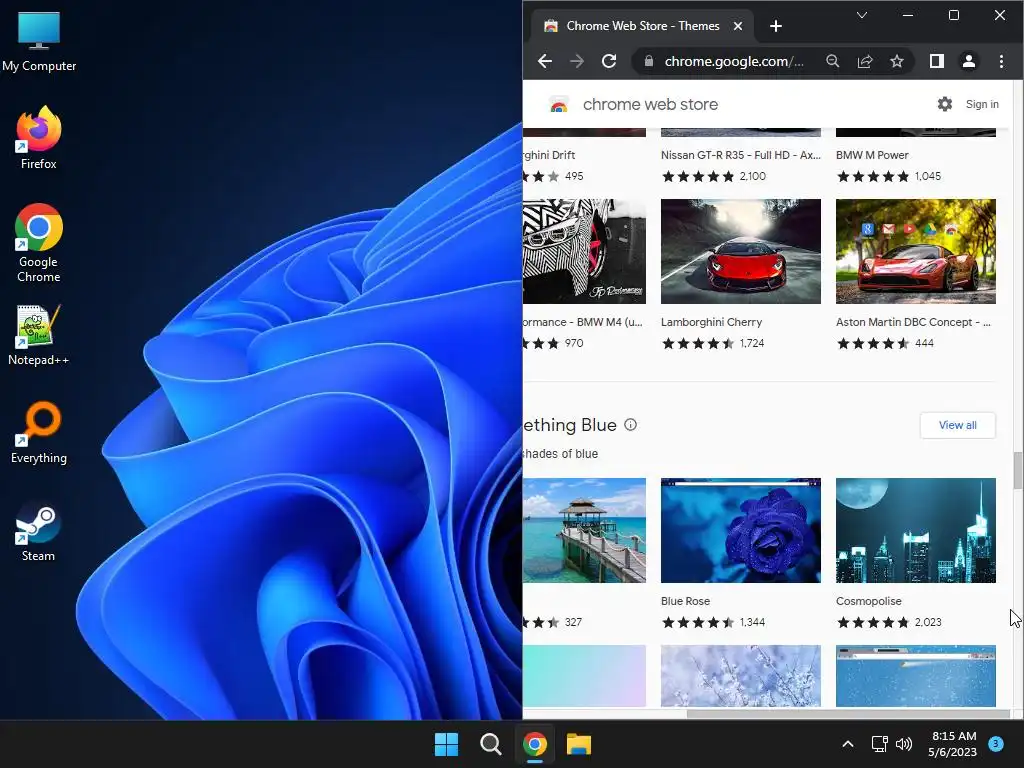Click the zoom magnifier icon in address bar
1024x768 pixels.
832,61
